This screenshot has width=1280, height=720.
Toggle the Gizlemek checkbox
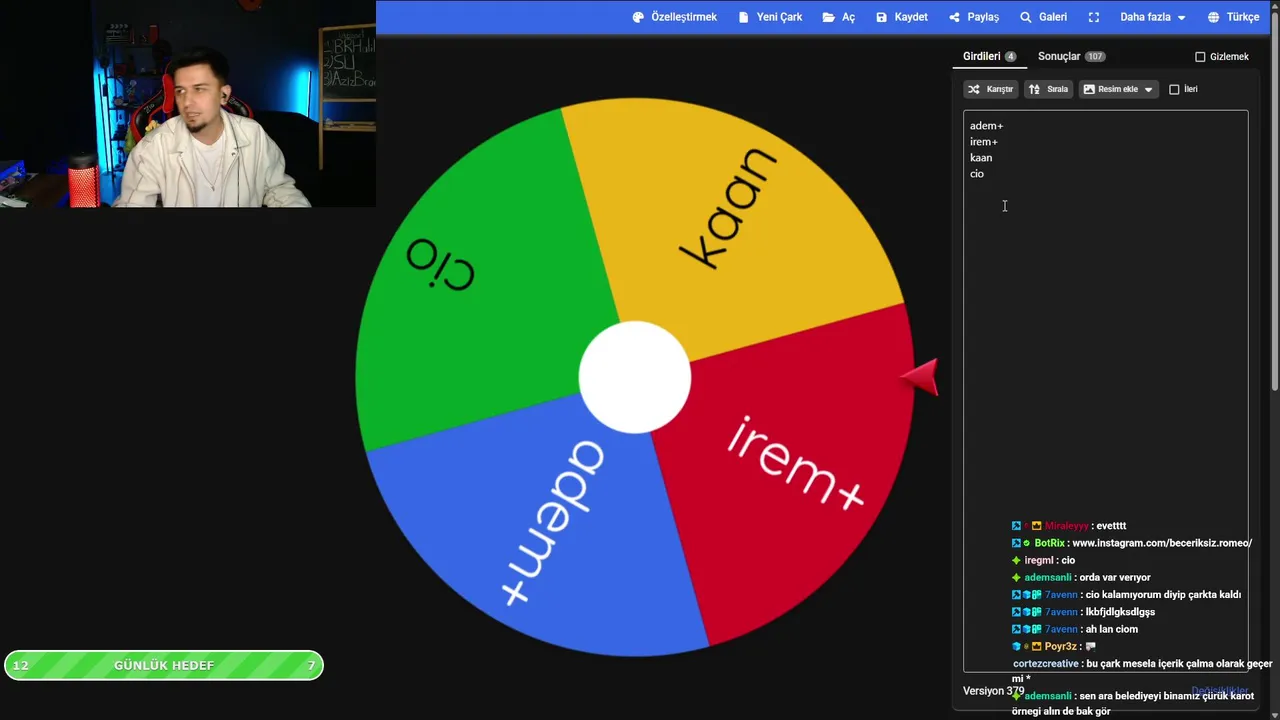[1201, 57]
